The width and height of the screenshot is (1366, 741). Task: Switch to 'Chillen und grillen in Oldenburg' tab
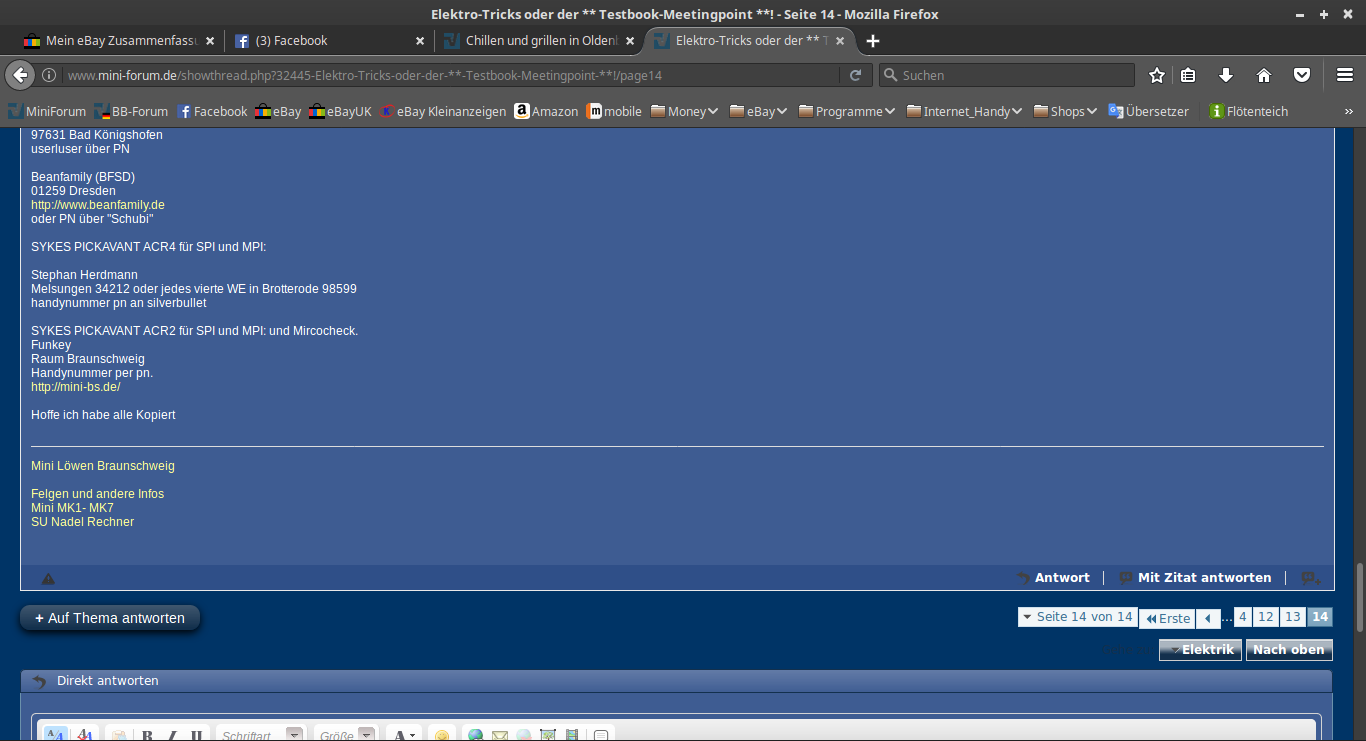coord(540,41)
